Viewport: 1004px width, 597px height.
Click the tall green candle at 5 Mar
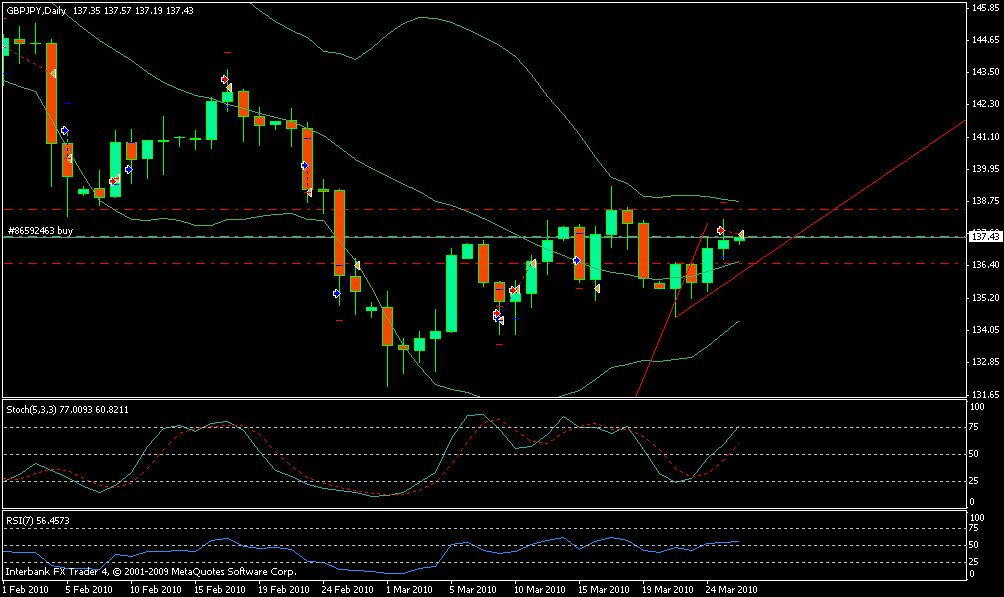coord(451,293)
